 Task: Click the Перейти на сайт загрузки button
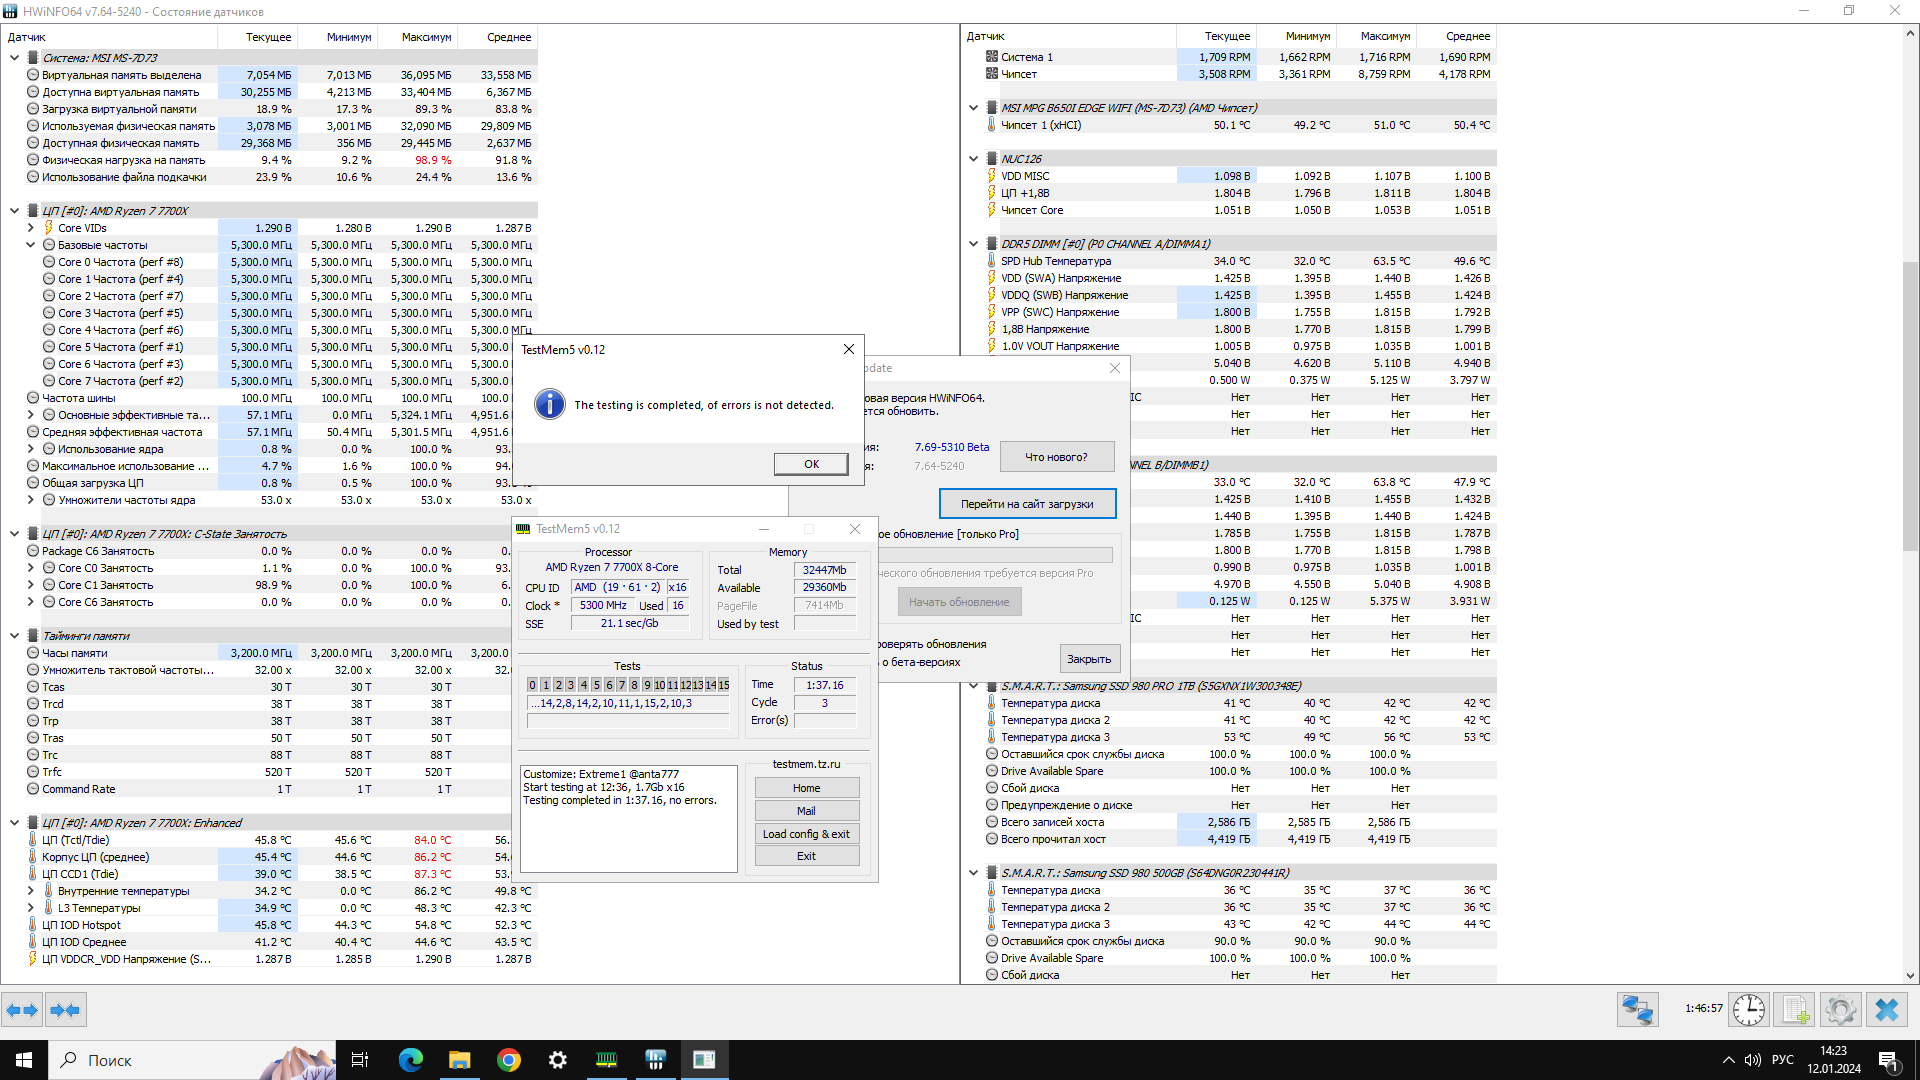pyautogui.click(x=1027, y=504)
